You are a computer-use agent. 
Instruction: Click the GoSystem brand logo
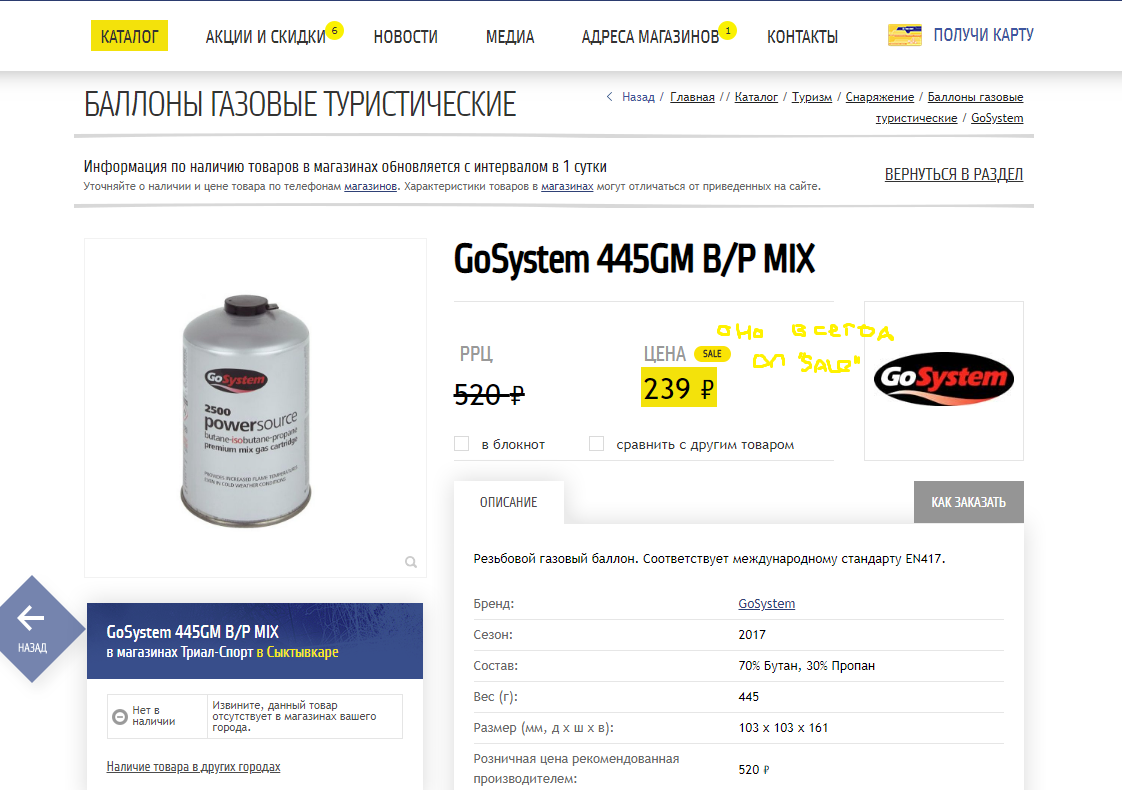pos(944,379)
